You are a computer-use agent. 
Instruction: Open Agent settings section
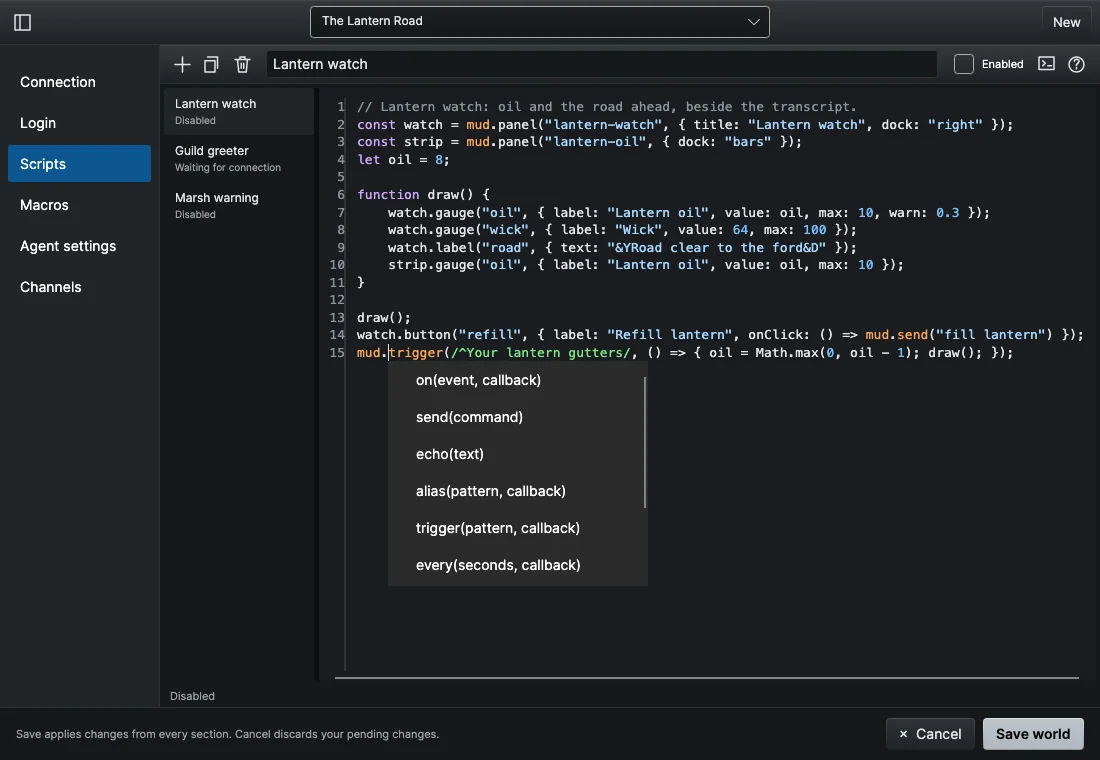(79, 246)
